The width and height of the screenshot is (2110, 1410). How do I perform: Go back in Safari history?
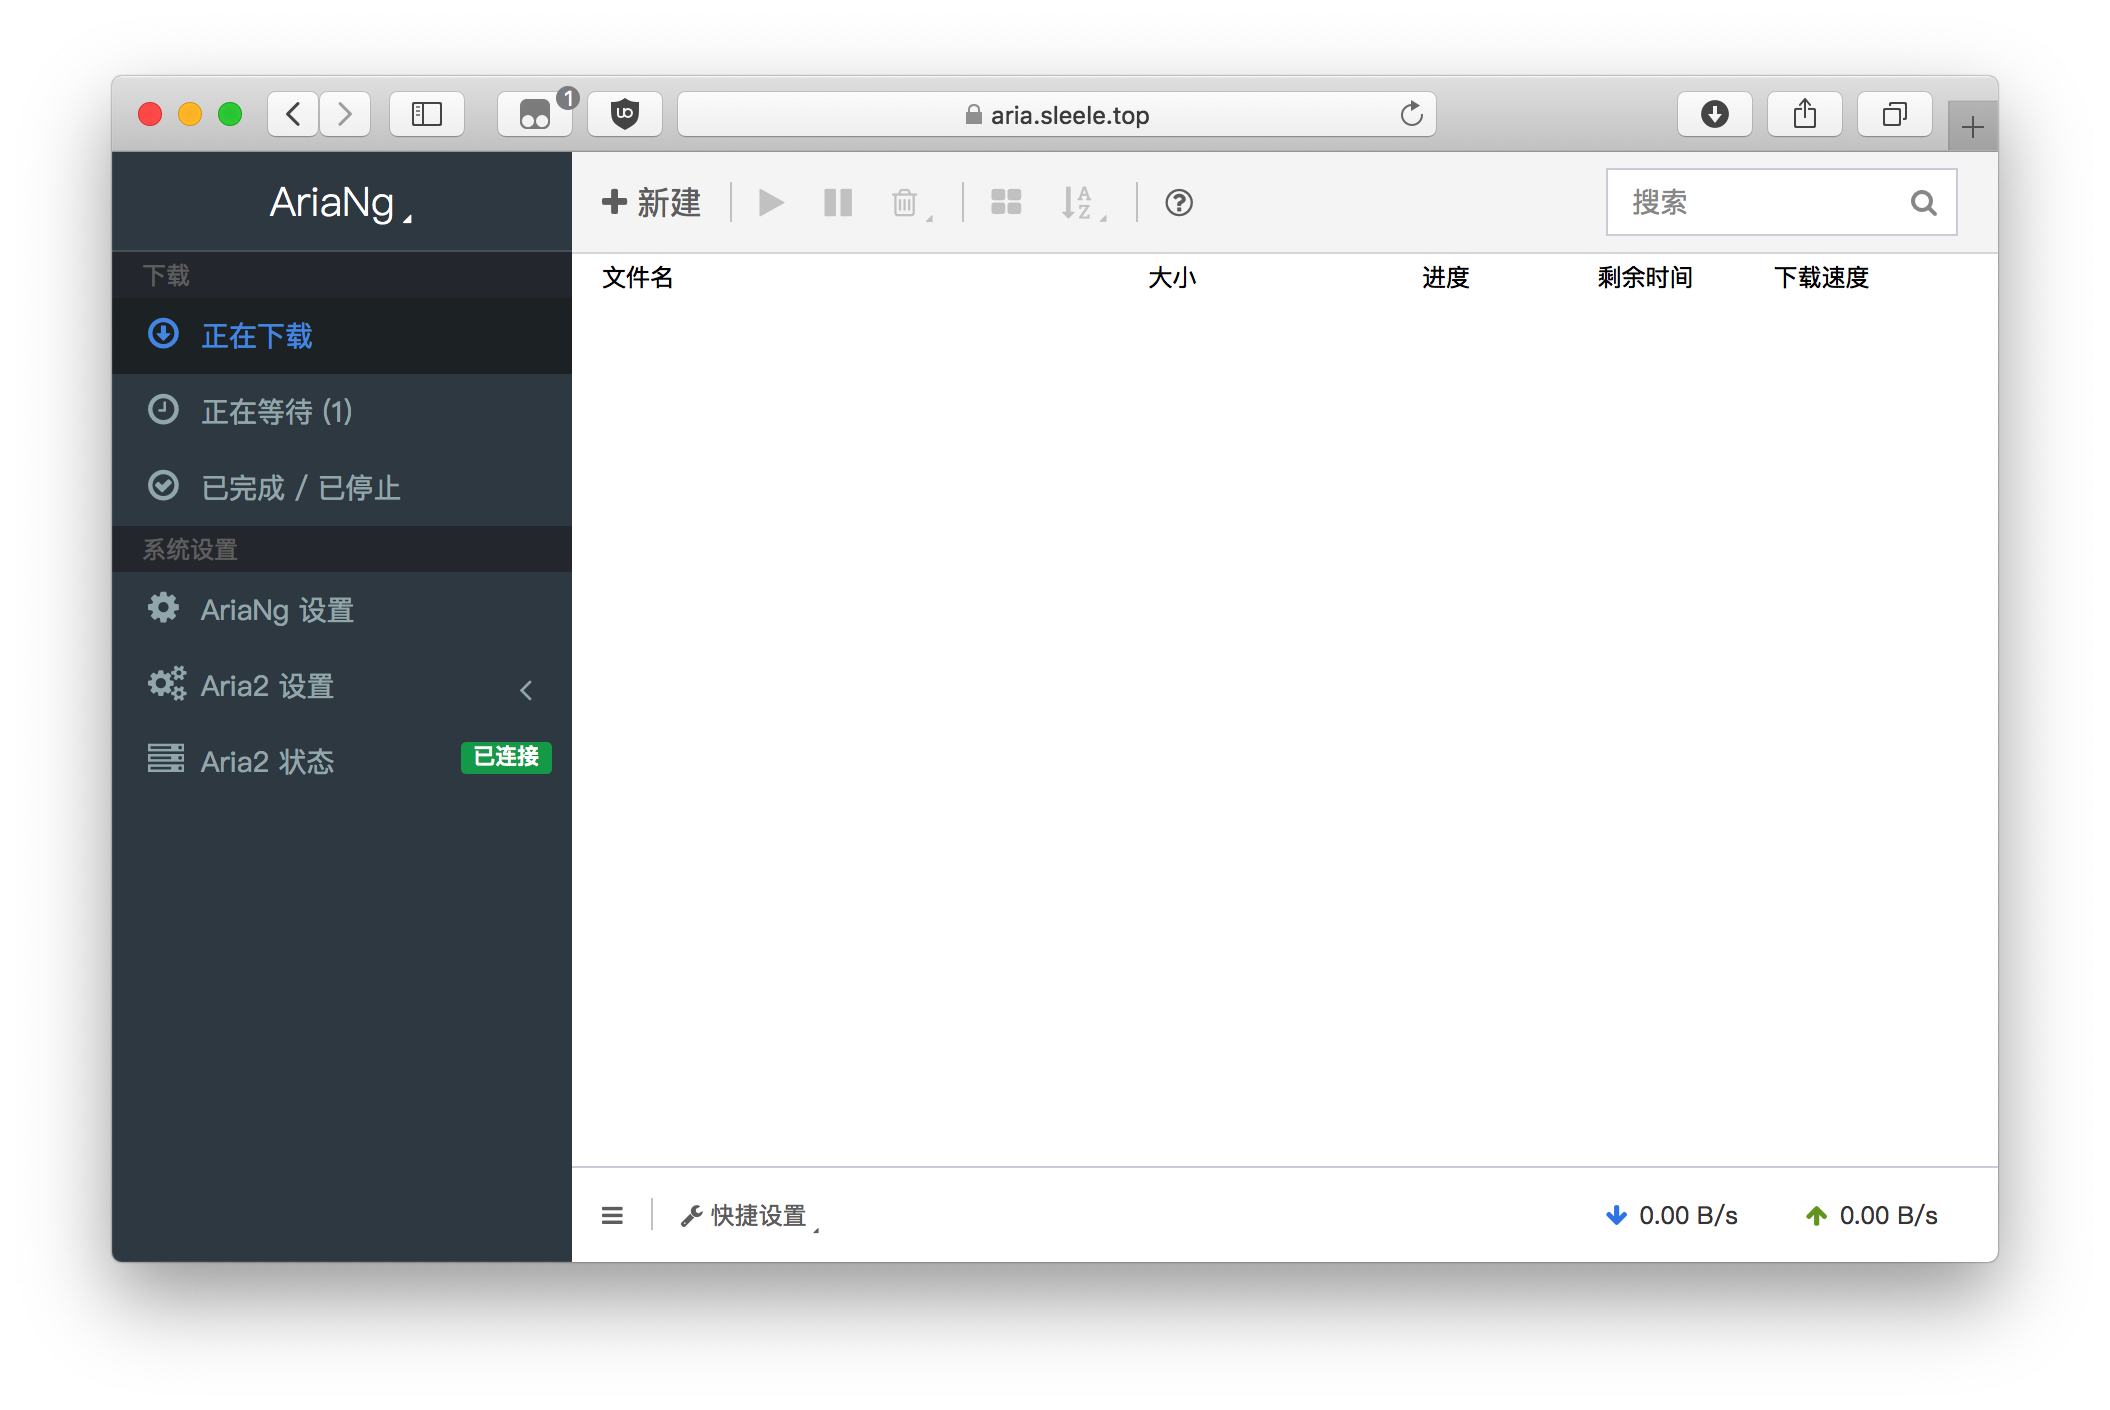point(294,114)
